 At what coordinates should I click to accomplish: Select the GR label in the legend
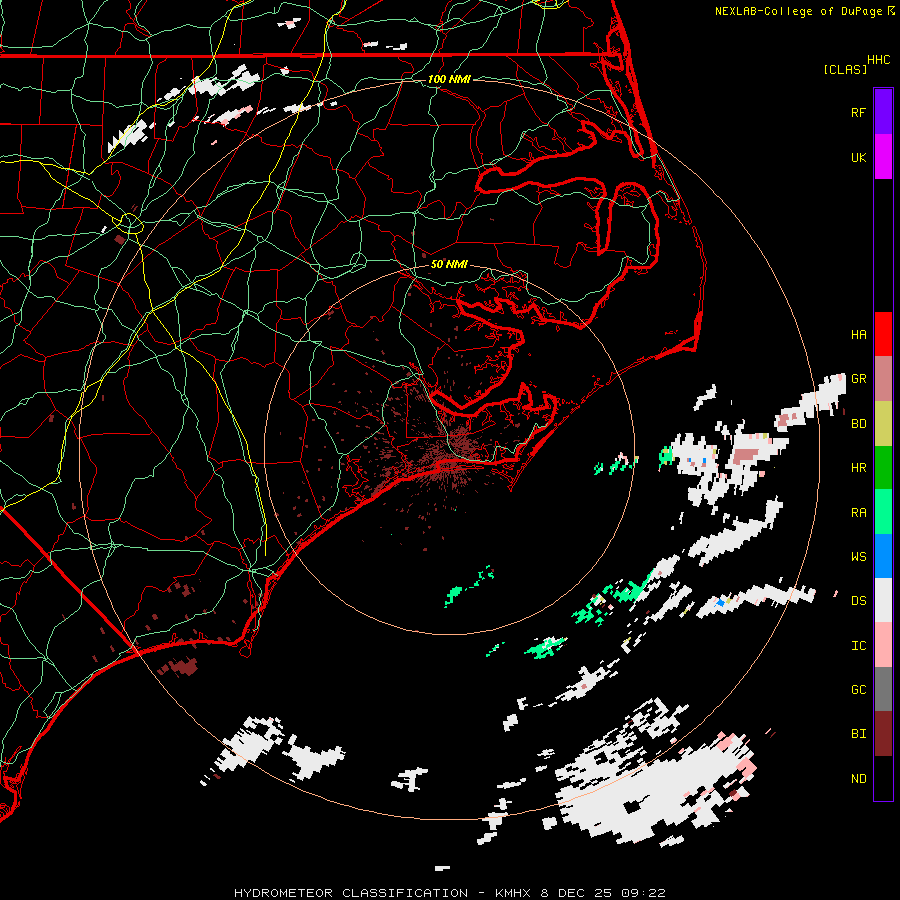(x=858, y=379)
